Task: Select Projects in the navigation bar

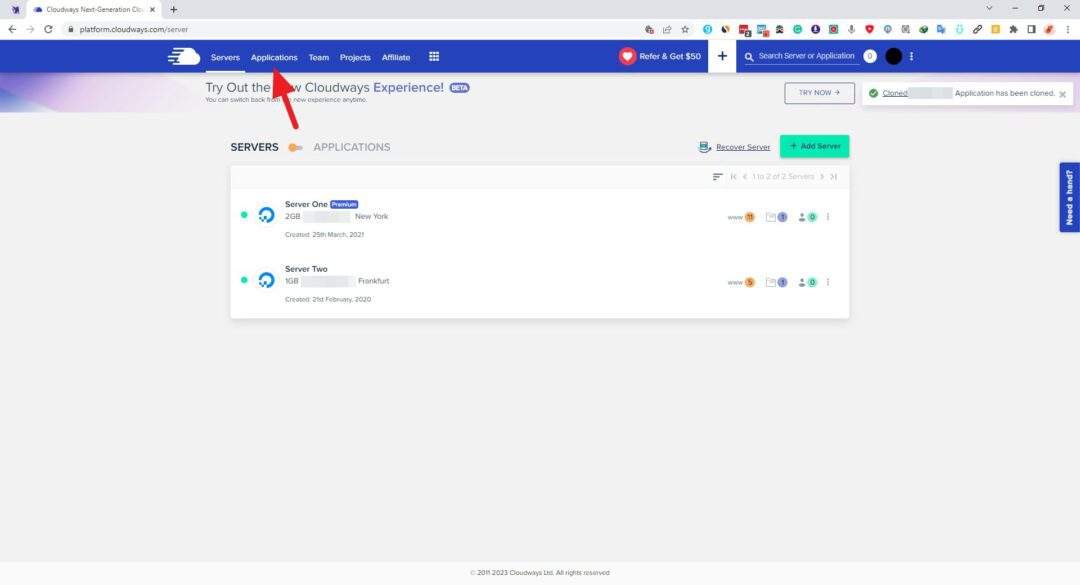Action: pos(355,57)
